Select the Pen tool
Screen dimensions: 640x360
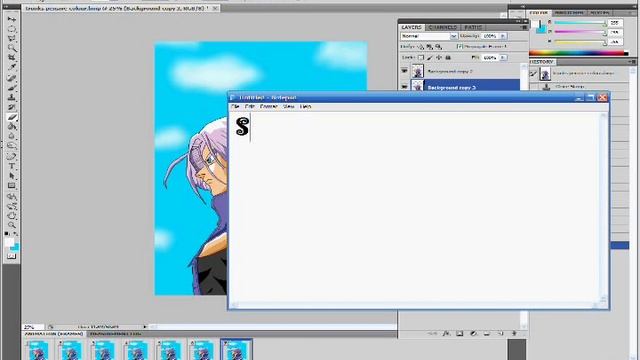[x=12, y=156]
